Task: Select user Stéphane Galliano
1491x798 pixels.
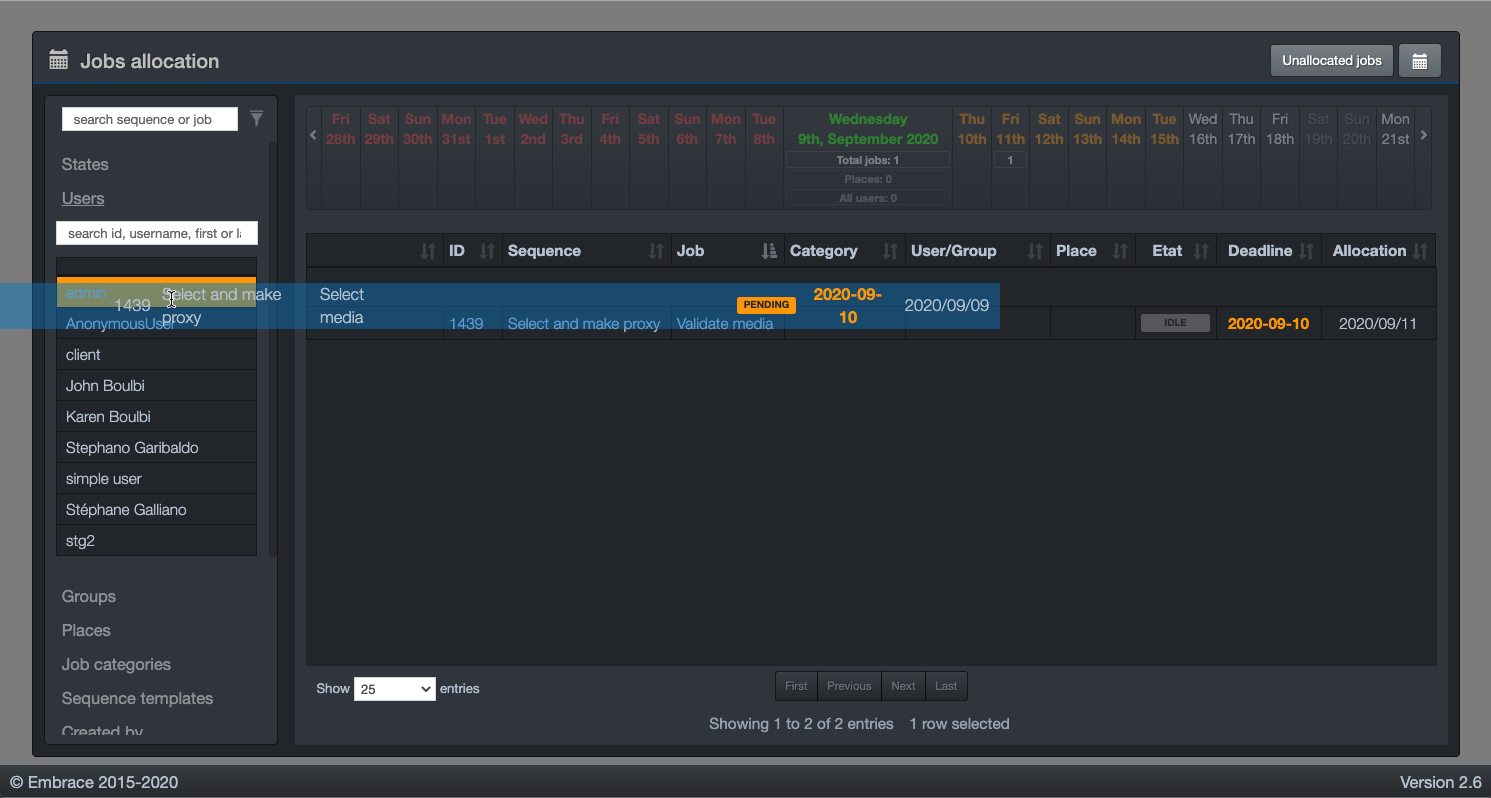Action: click(156, 510)
